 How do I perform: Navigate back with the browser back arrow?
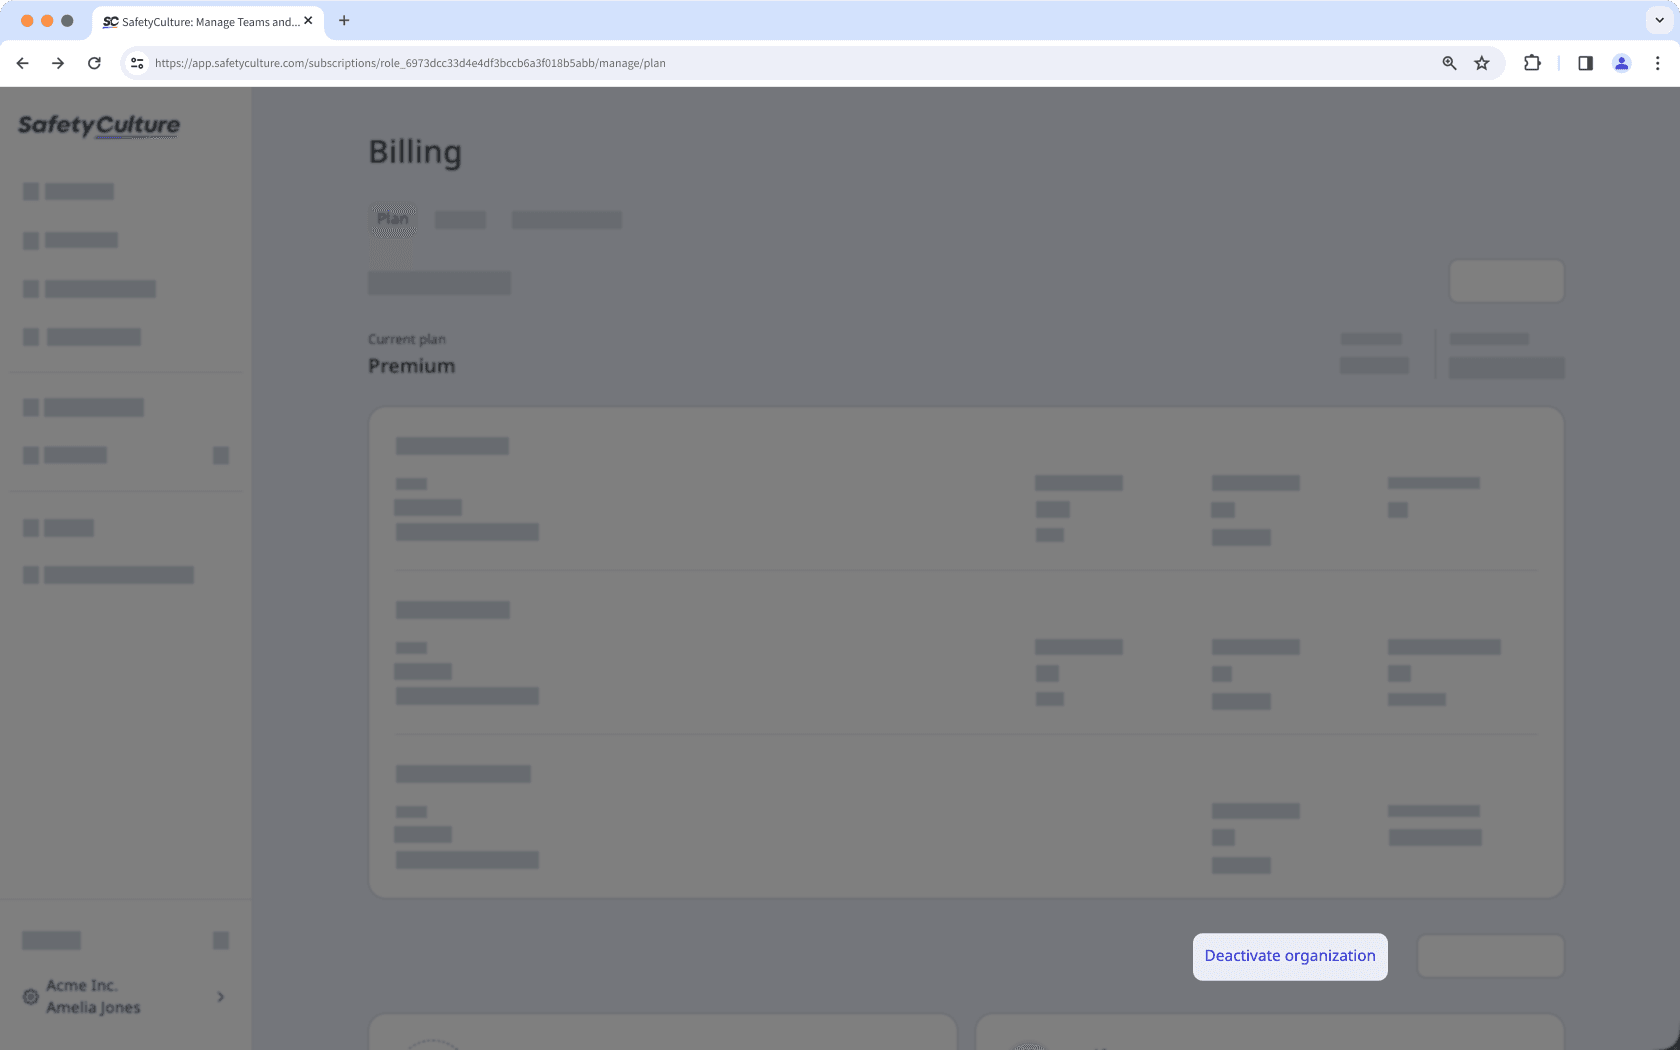[x=22, y=62]
